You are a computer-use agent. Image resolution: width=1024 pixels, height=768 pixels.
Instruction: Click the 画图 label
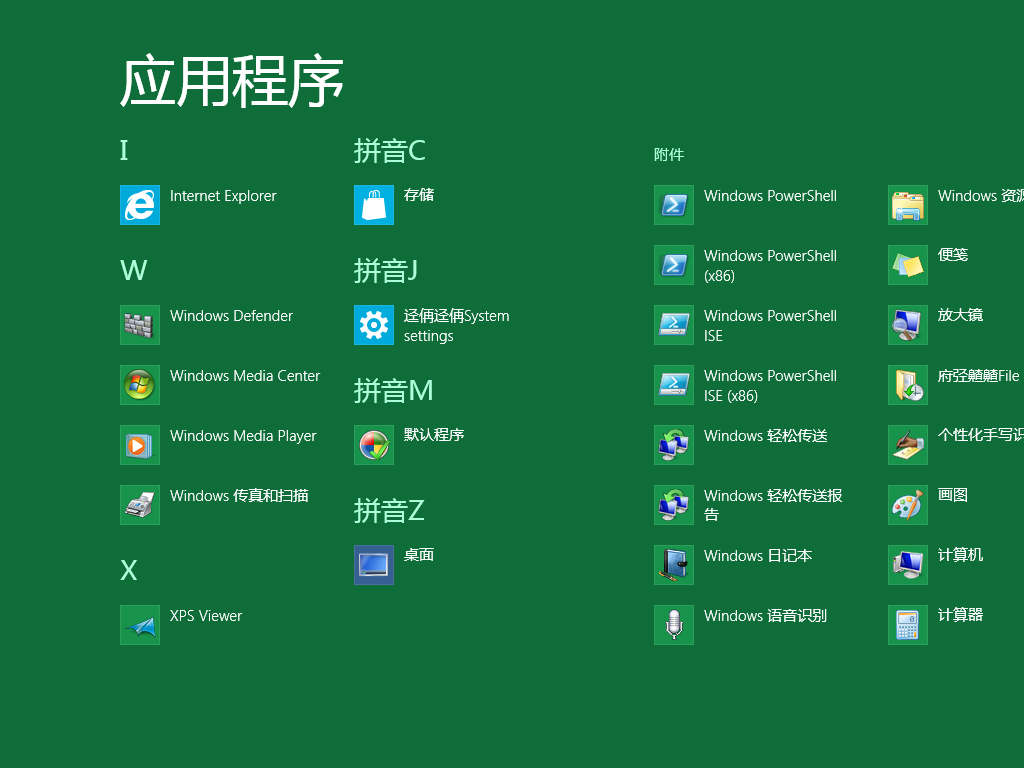click(953, 495)
